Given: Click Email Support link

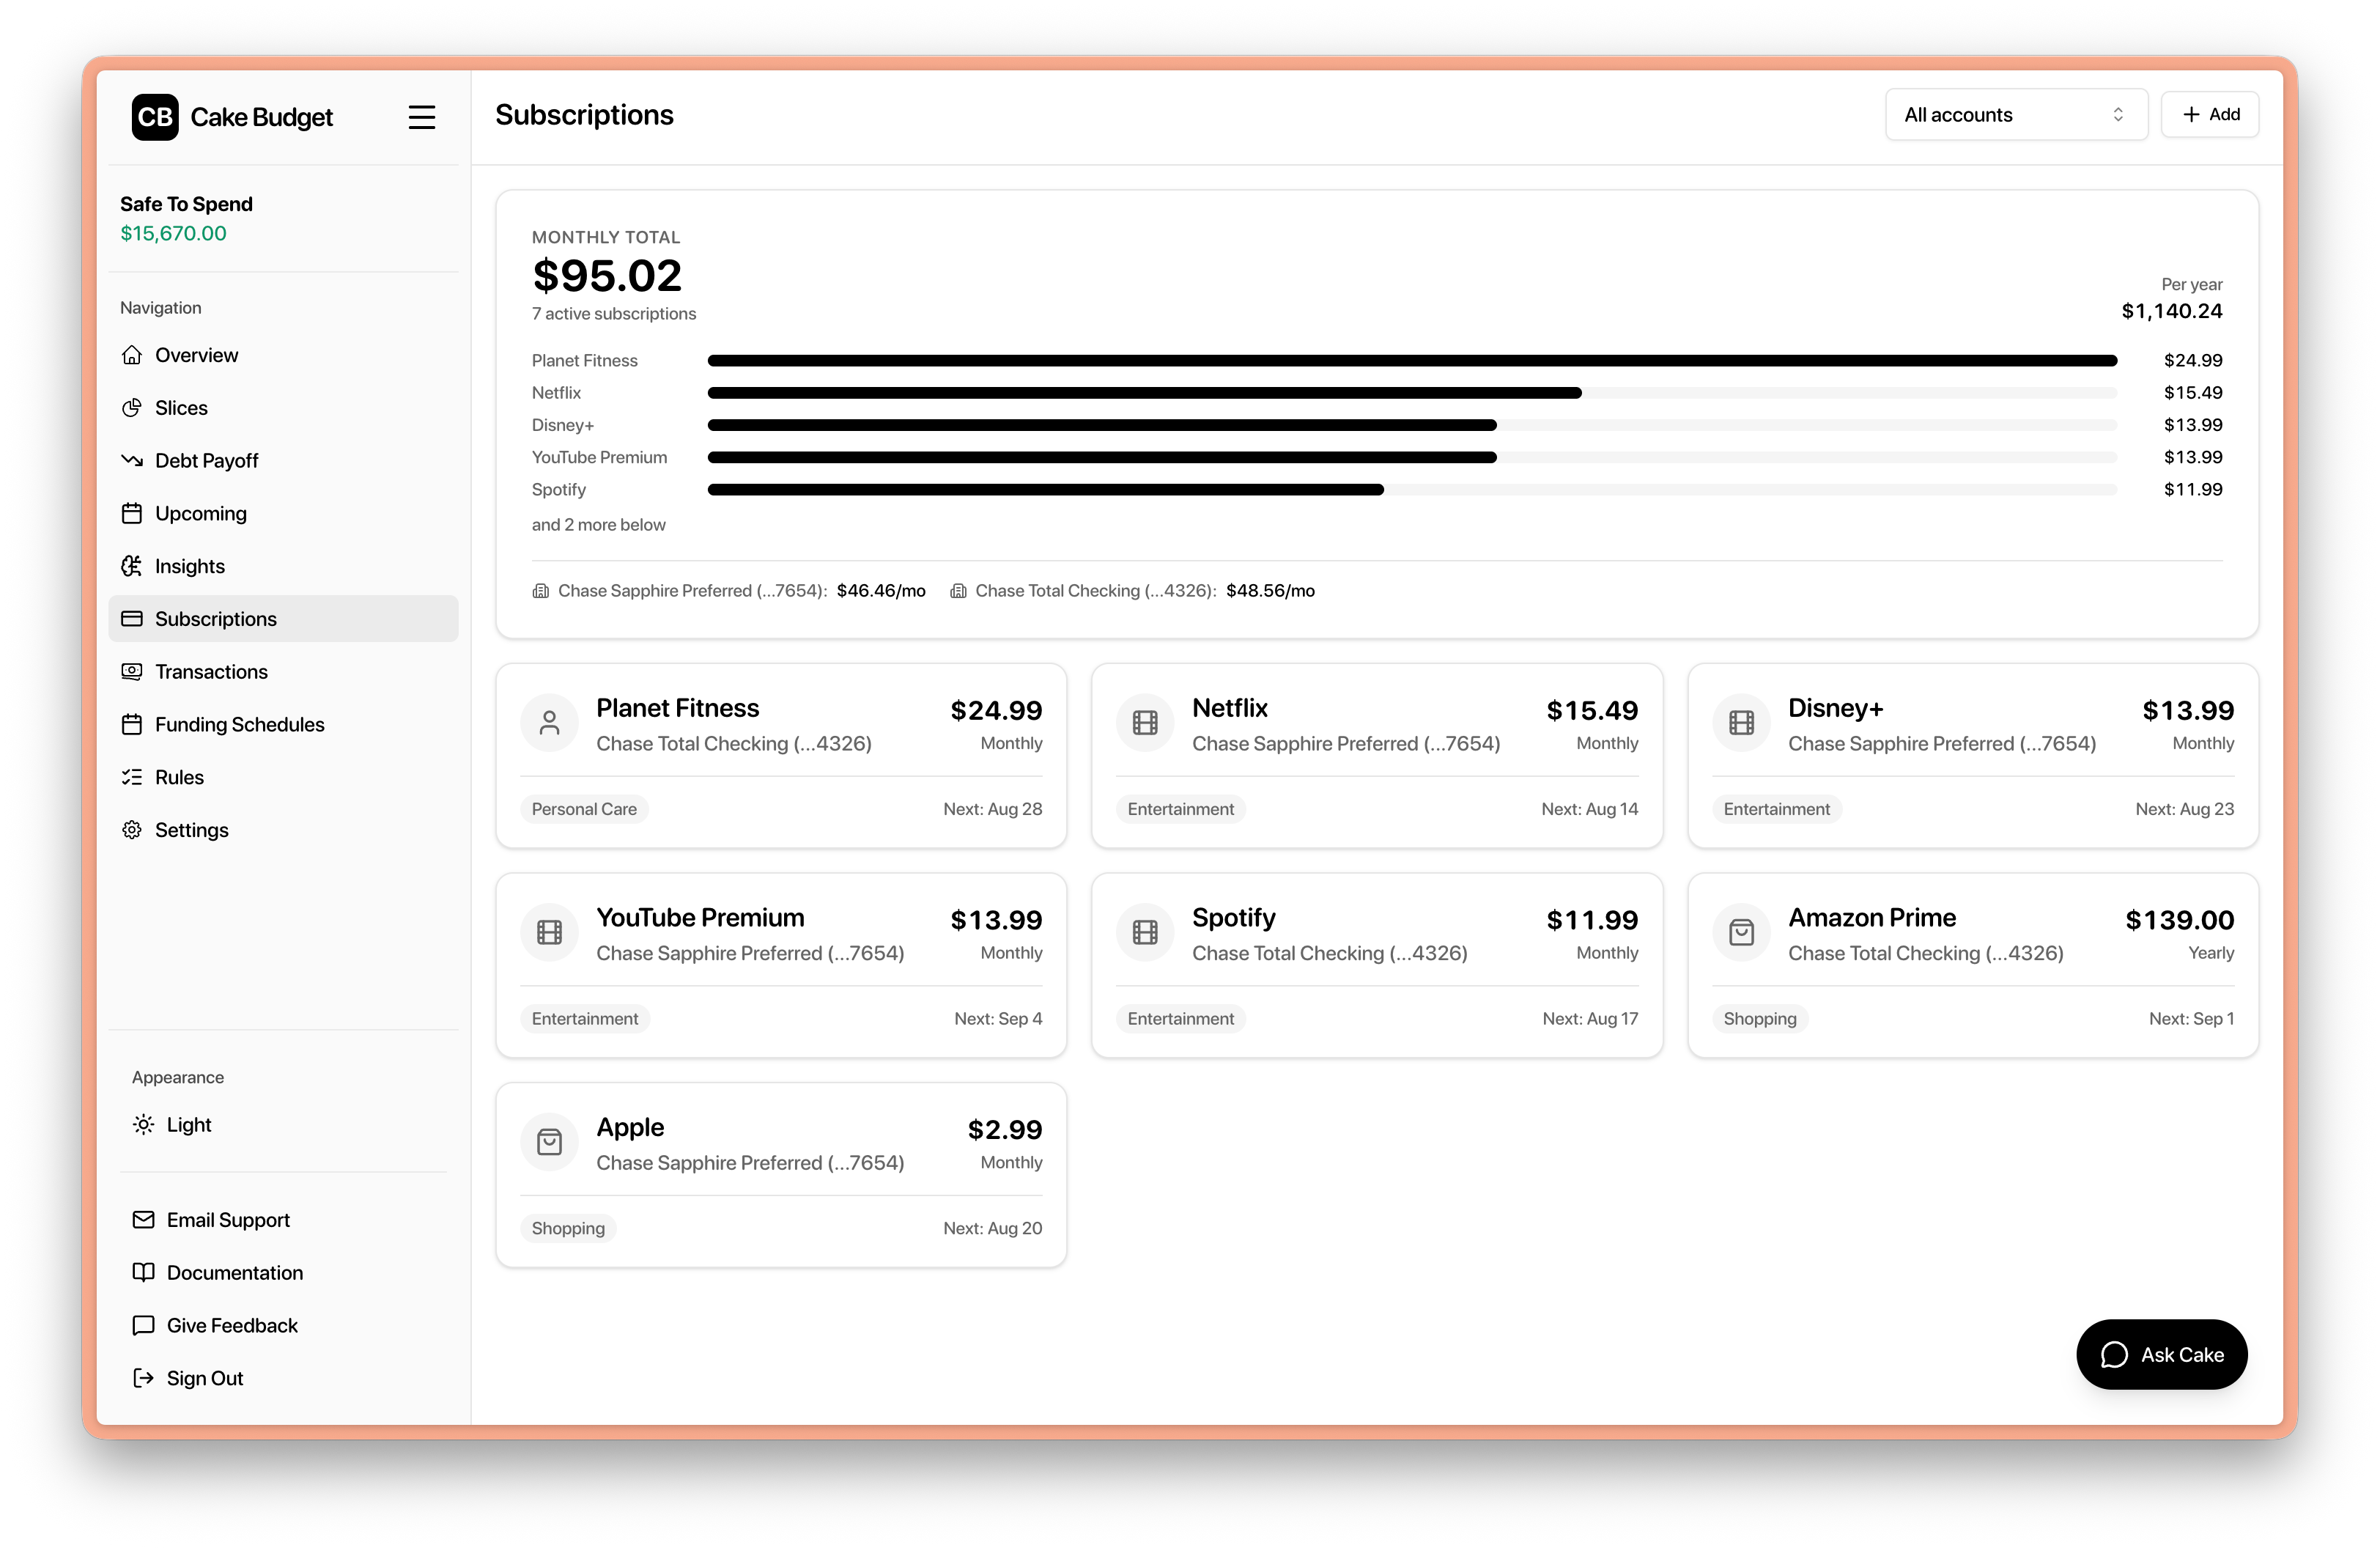Looking at the screenshot, I should [x=283, y=1220].
